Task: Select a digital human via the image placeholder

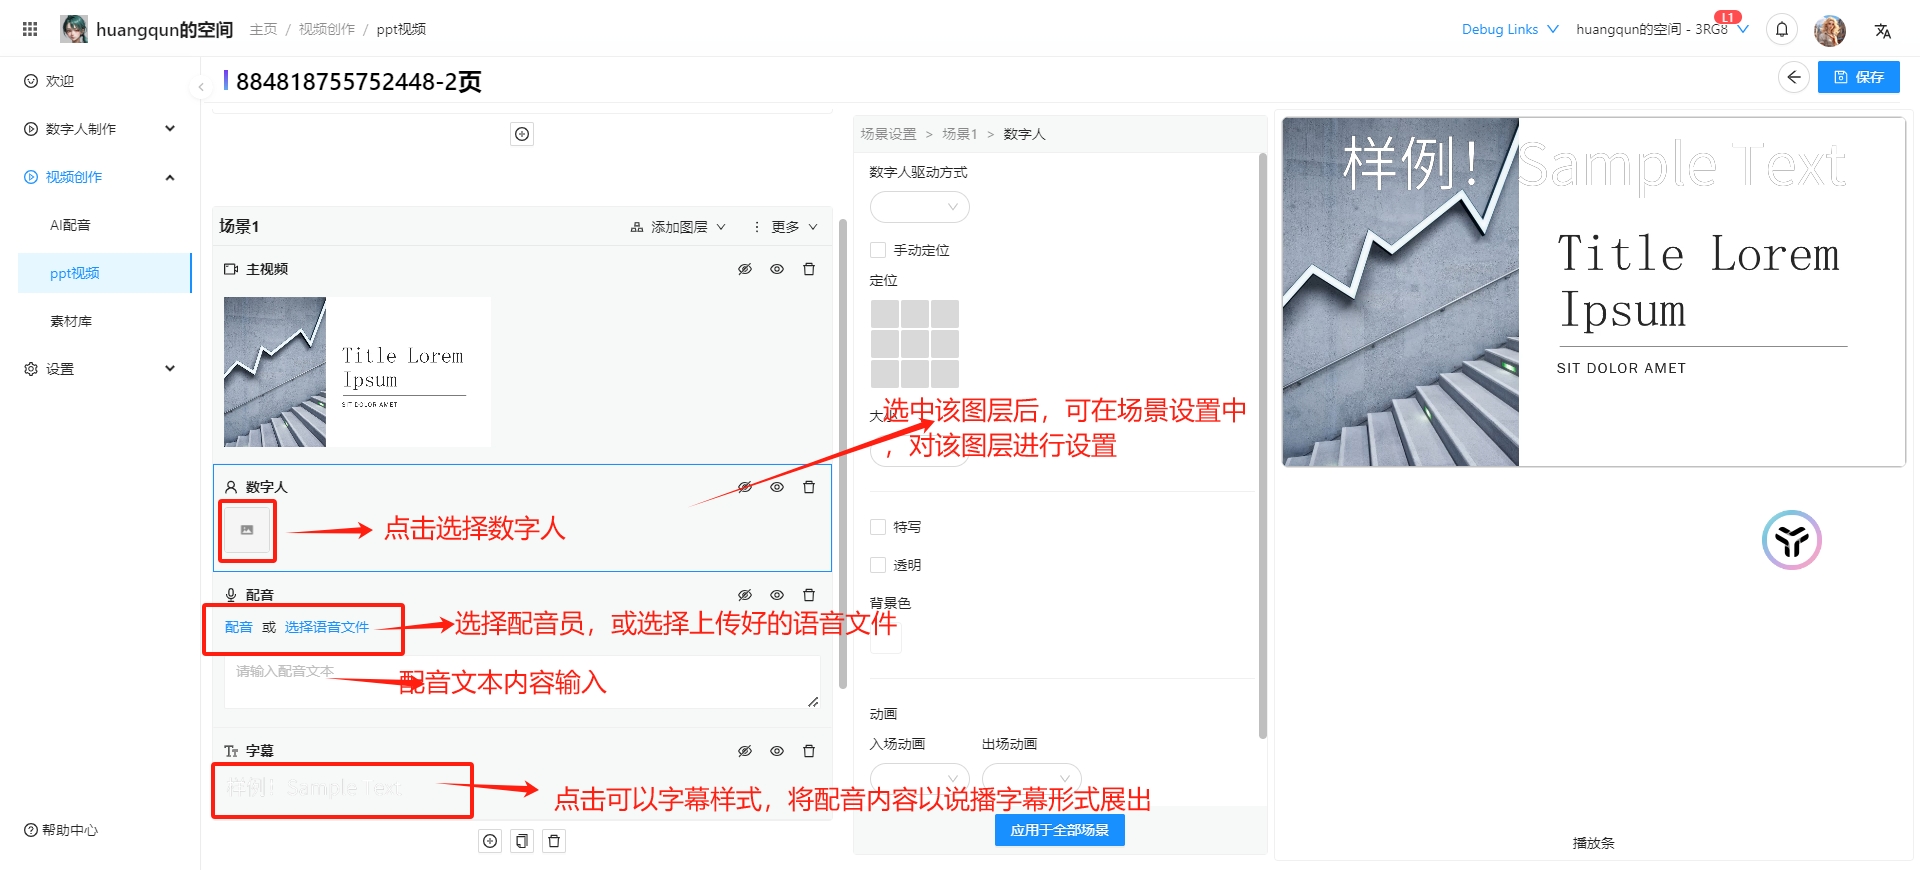Action: (x=247, y=530)
